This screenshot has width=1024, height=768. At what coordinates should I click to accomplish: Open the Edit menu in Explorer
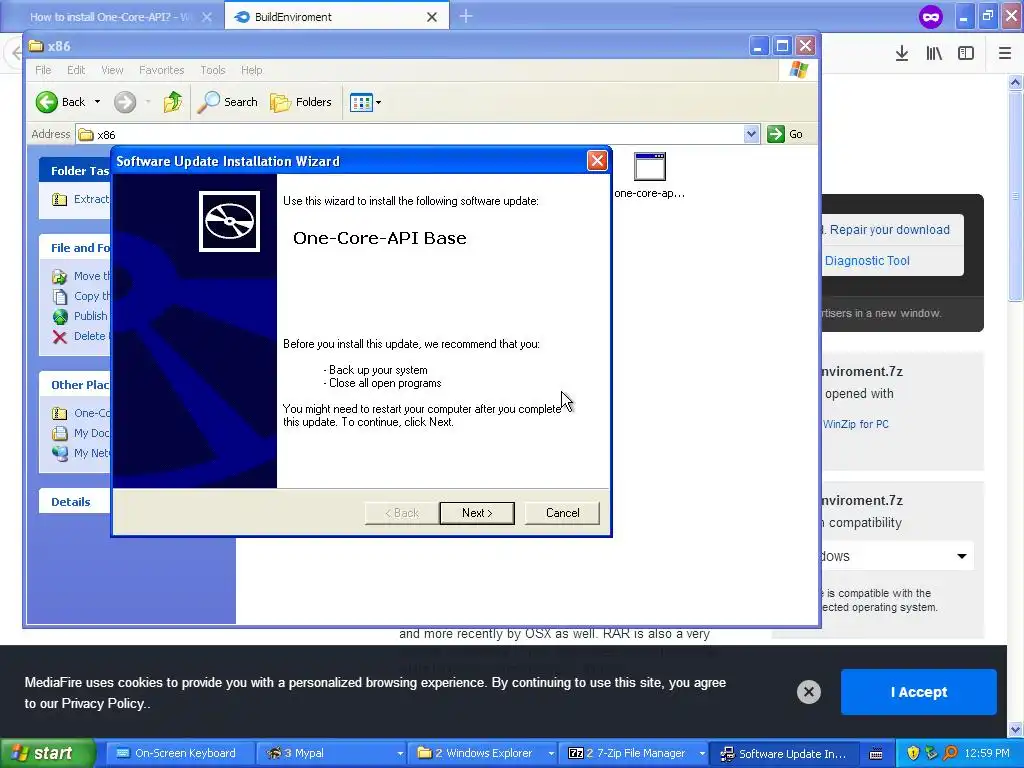tap(76, 70)
